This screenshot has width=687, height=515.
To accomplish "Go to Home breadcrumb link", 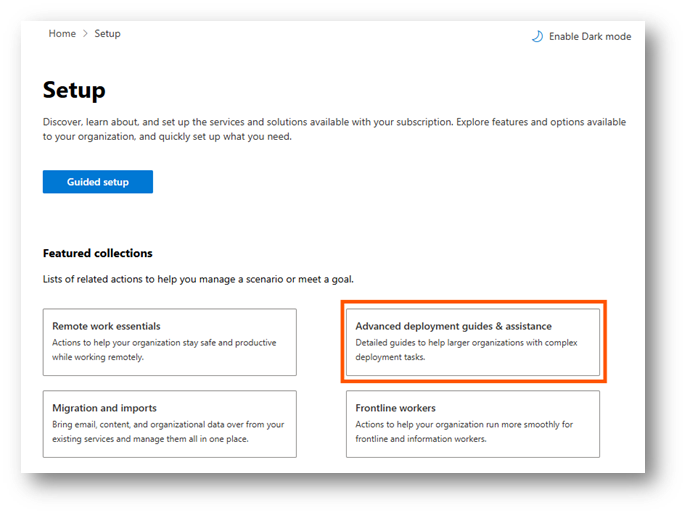I will pos(62,34).
